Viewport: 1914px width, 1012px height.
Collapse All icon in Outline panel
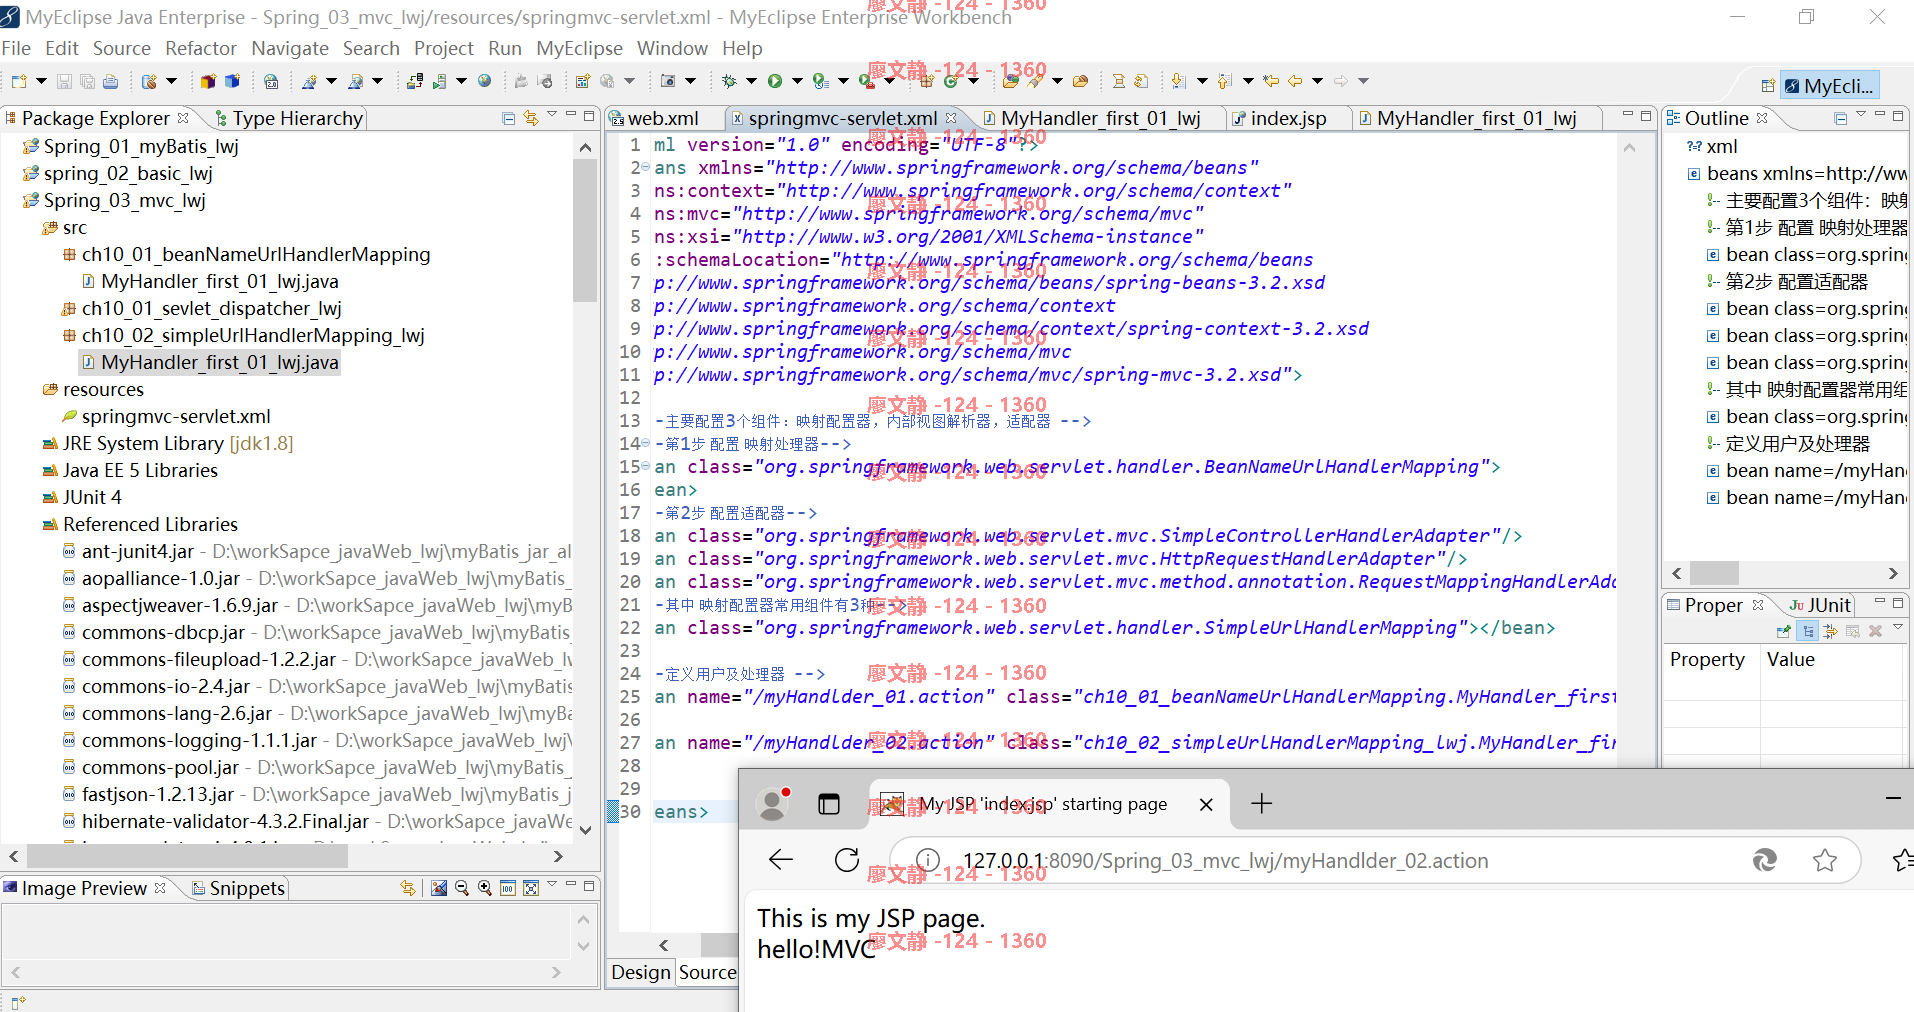pyautogui.click(x=1841, y=118)
